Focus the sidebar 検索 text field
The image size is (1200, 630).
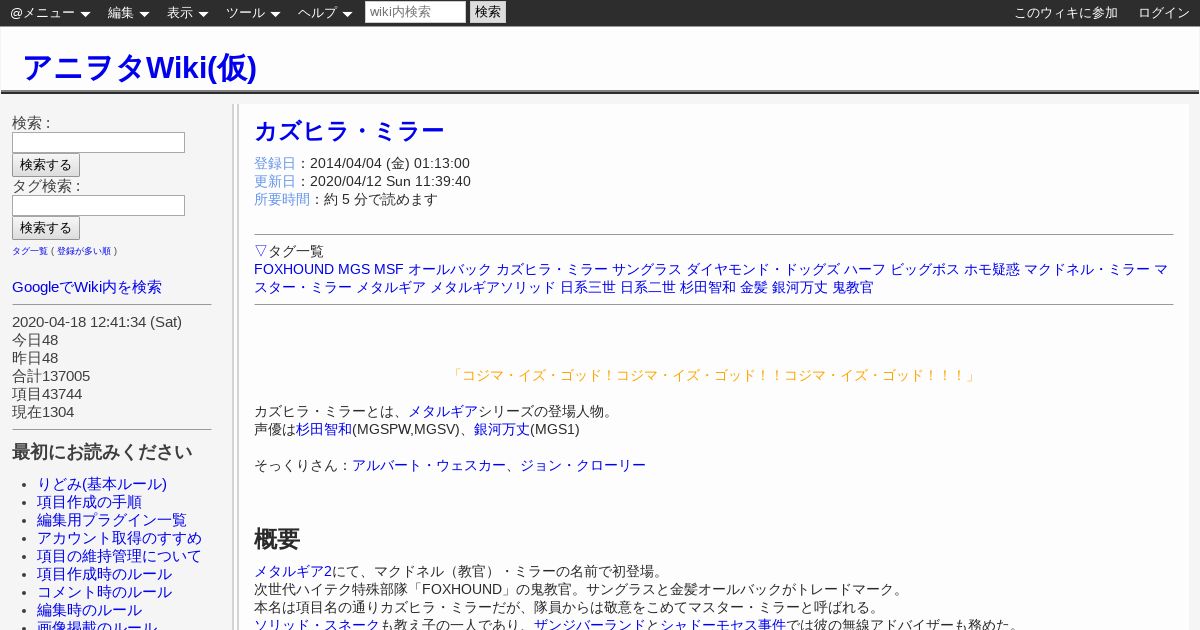click(98, 142)
